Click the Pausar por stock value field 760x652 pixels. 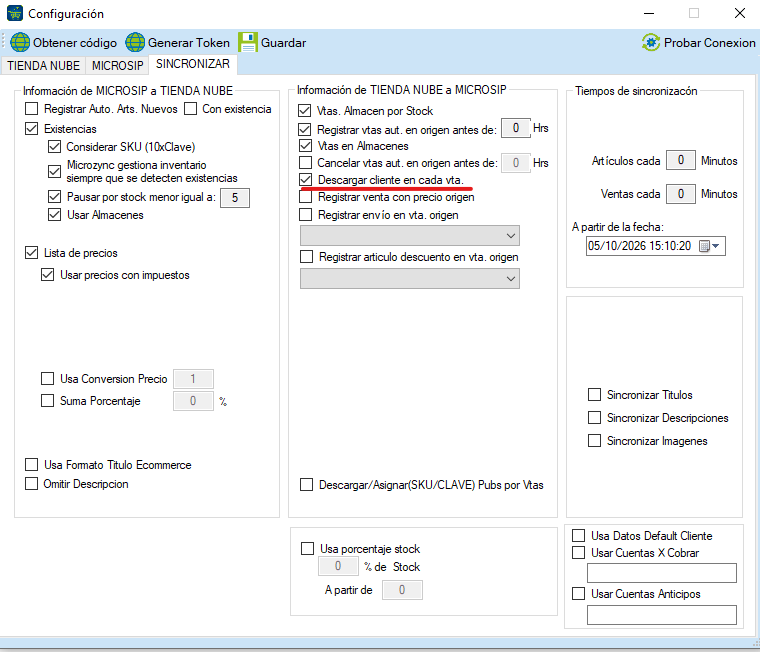tap(235, 198)
